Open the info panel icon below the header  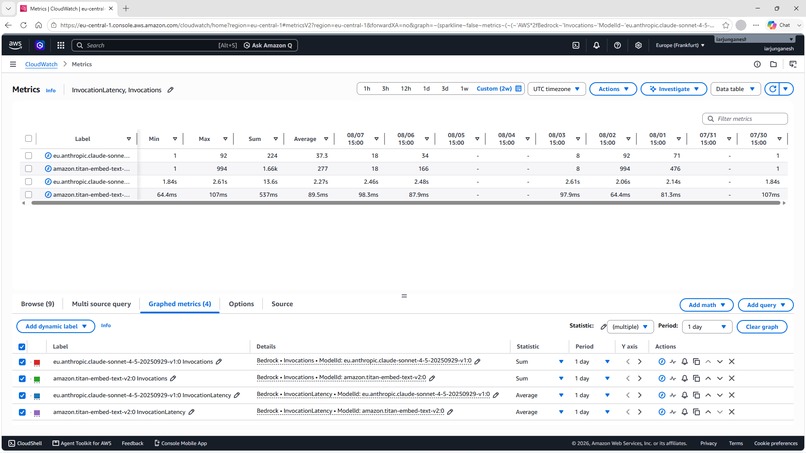click(x=757, y=64)
